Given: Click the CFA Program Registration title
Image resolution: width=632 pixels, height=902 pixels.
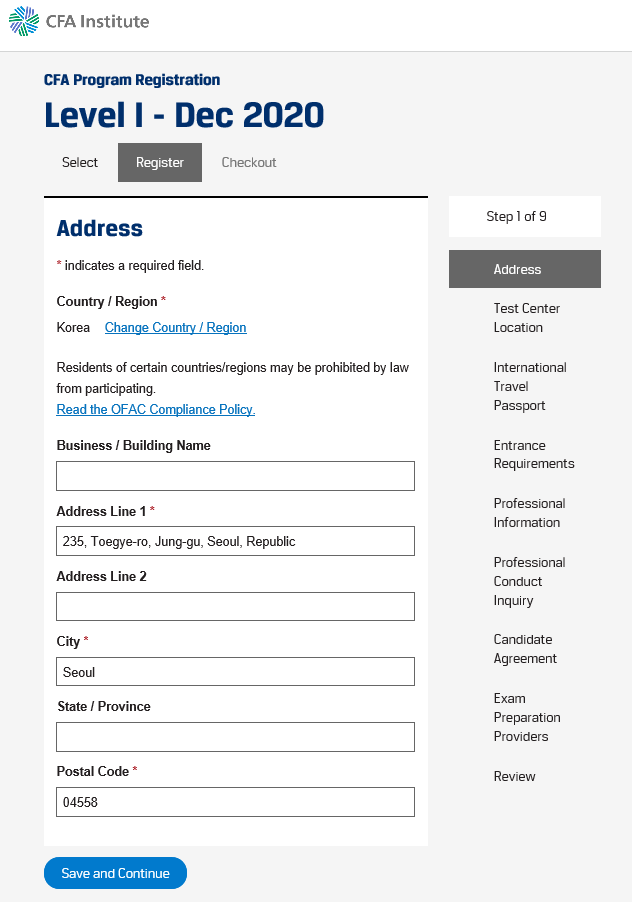Looking at the screenshot, I should pos(132,80).
